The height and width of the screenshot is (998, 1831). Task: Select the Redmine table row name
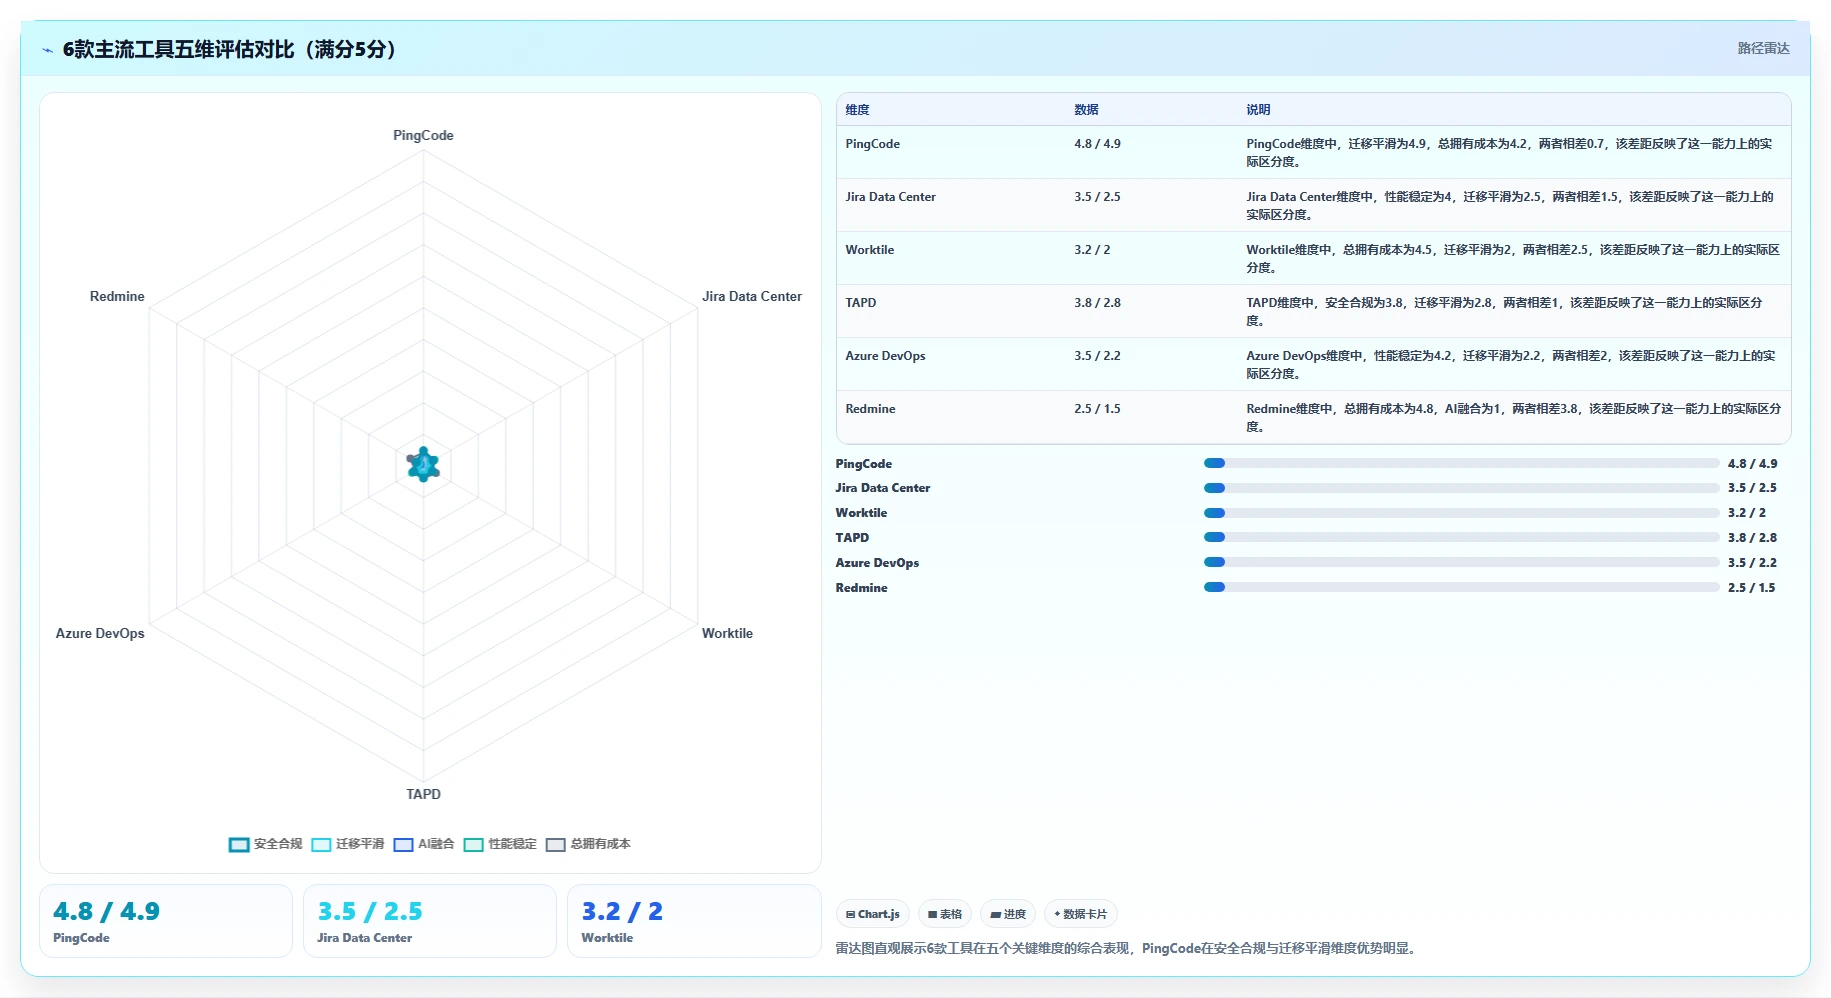(x=870, y=409)
